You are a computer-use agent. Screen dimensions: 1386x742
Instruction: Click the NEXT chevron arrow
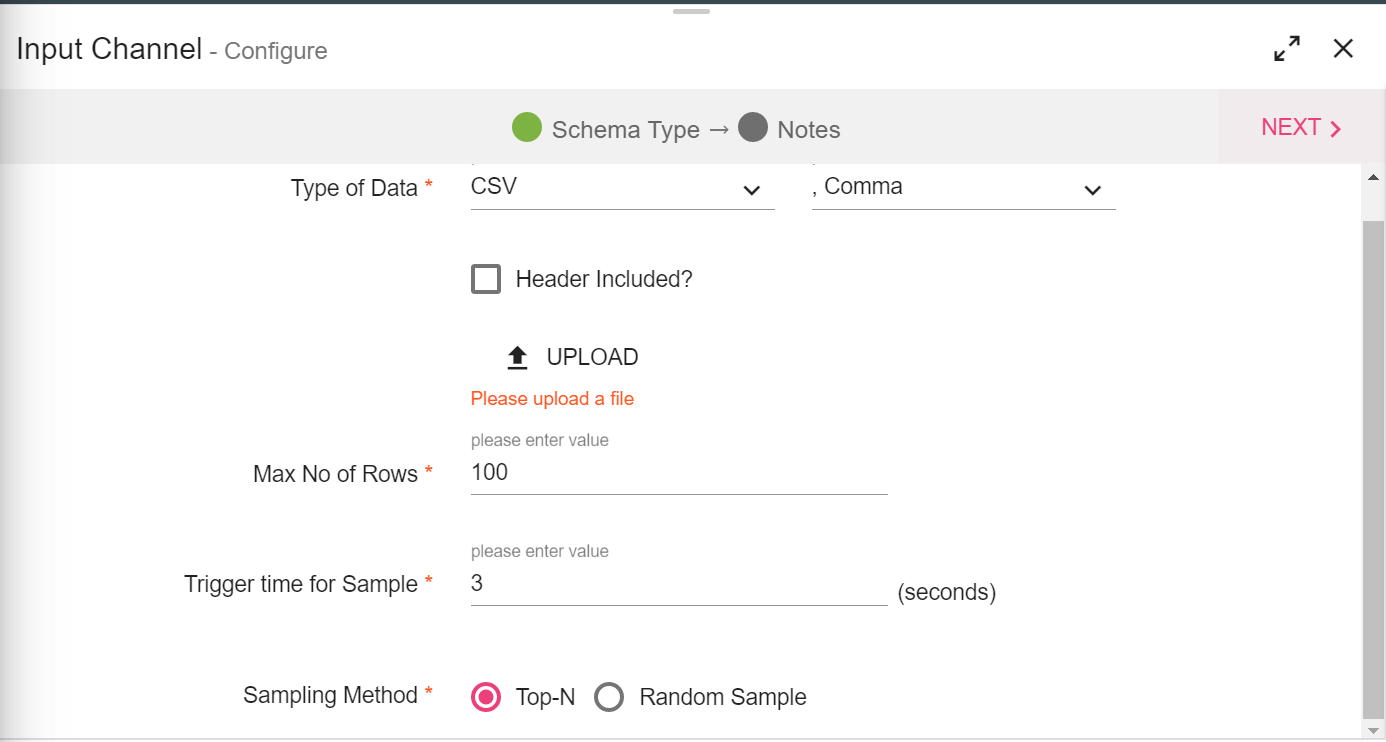[1335, 129]
